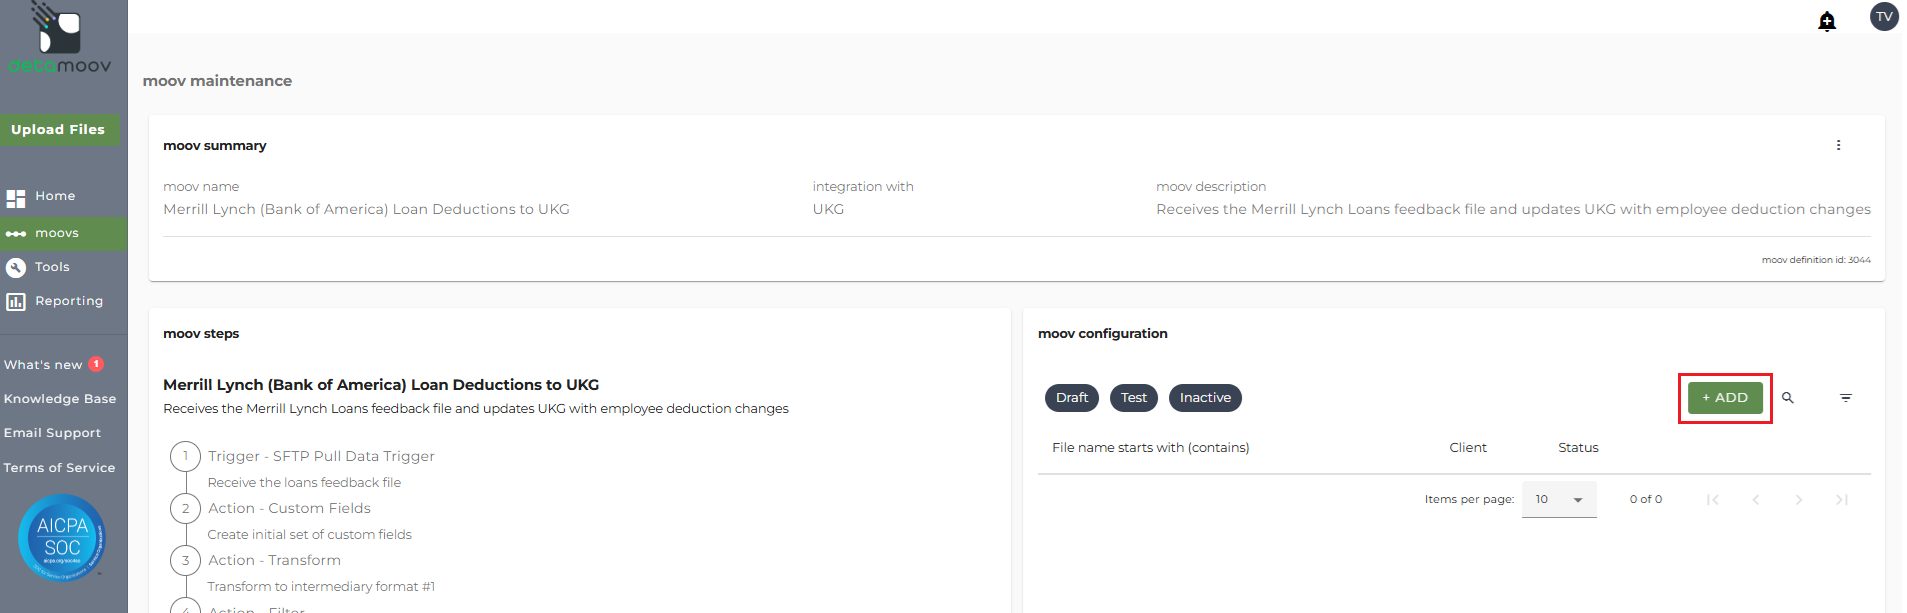Open the notifications bell

pos(1827,21)
